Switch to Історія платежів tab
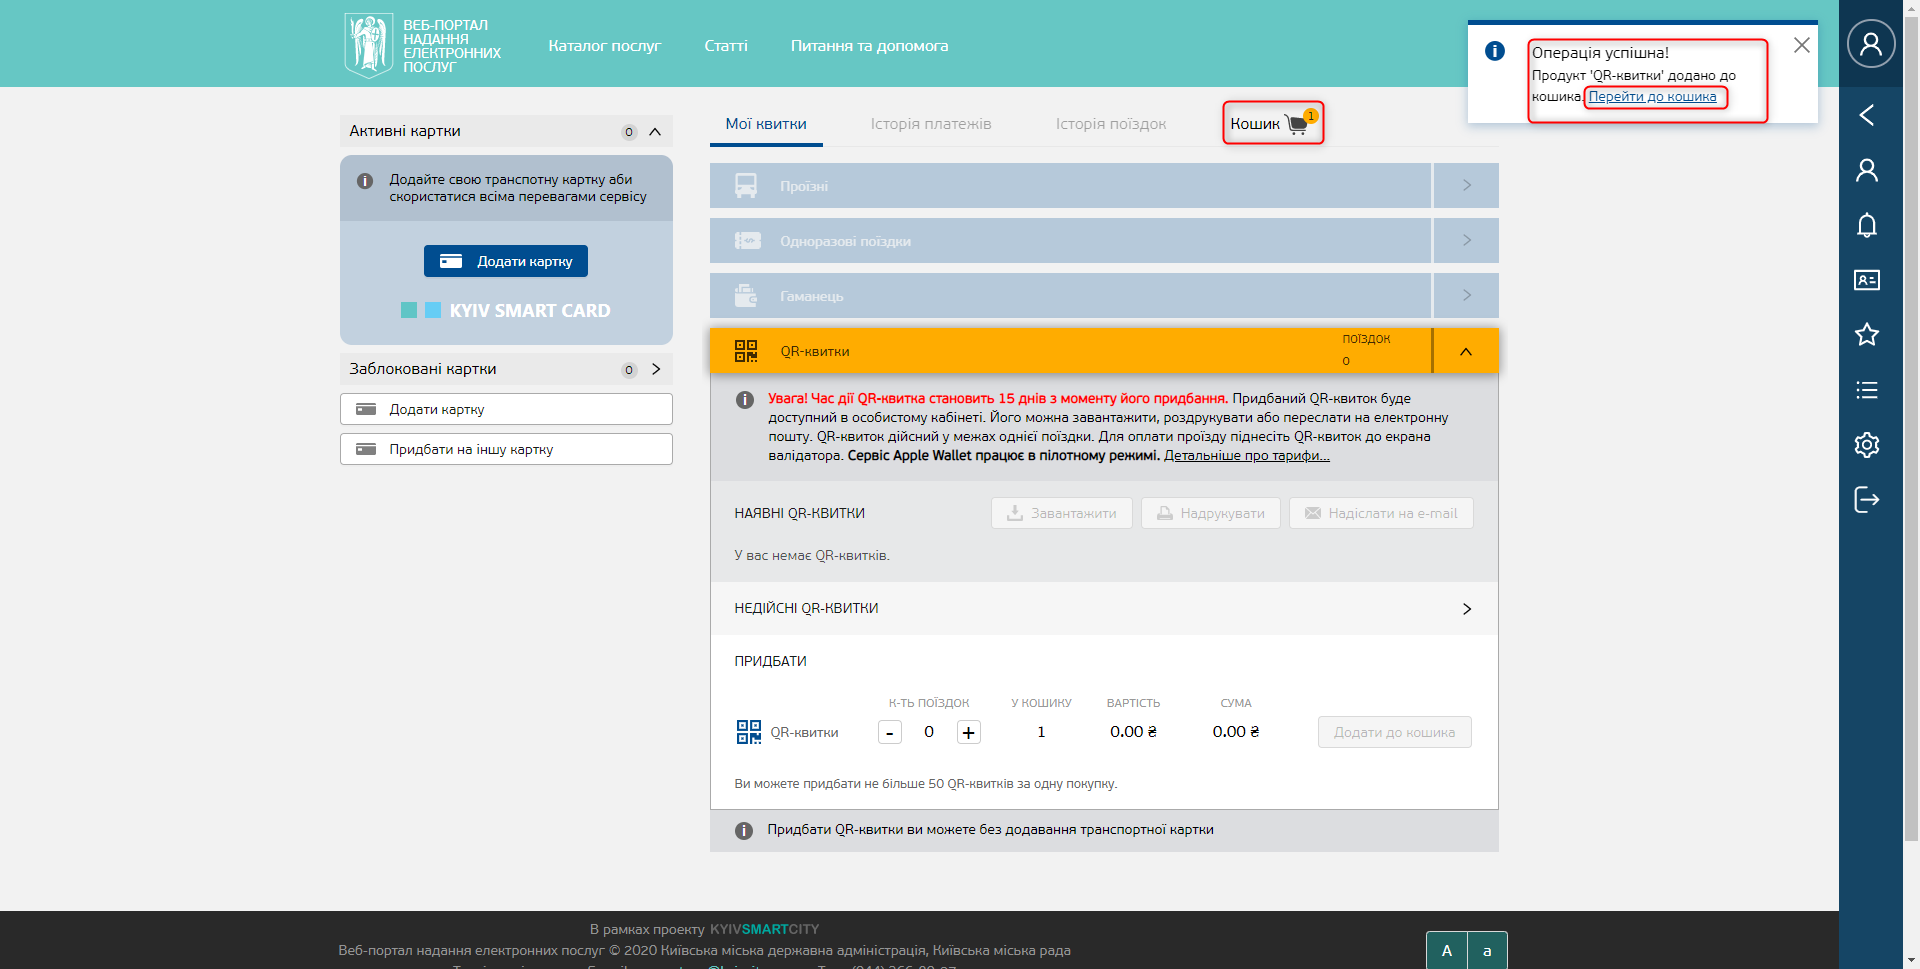This screenshot has width=1920, height=969. 930,124
